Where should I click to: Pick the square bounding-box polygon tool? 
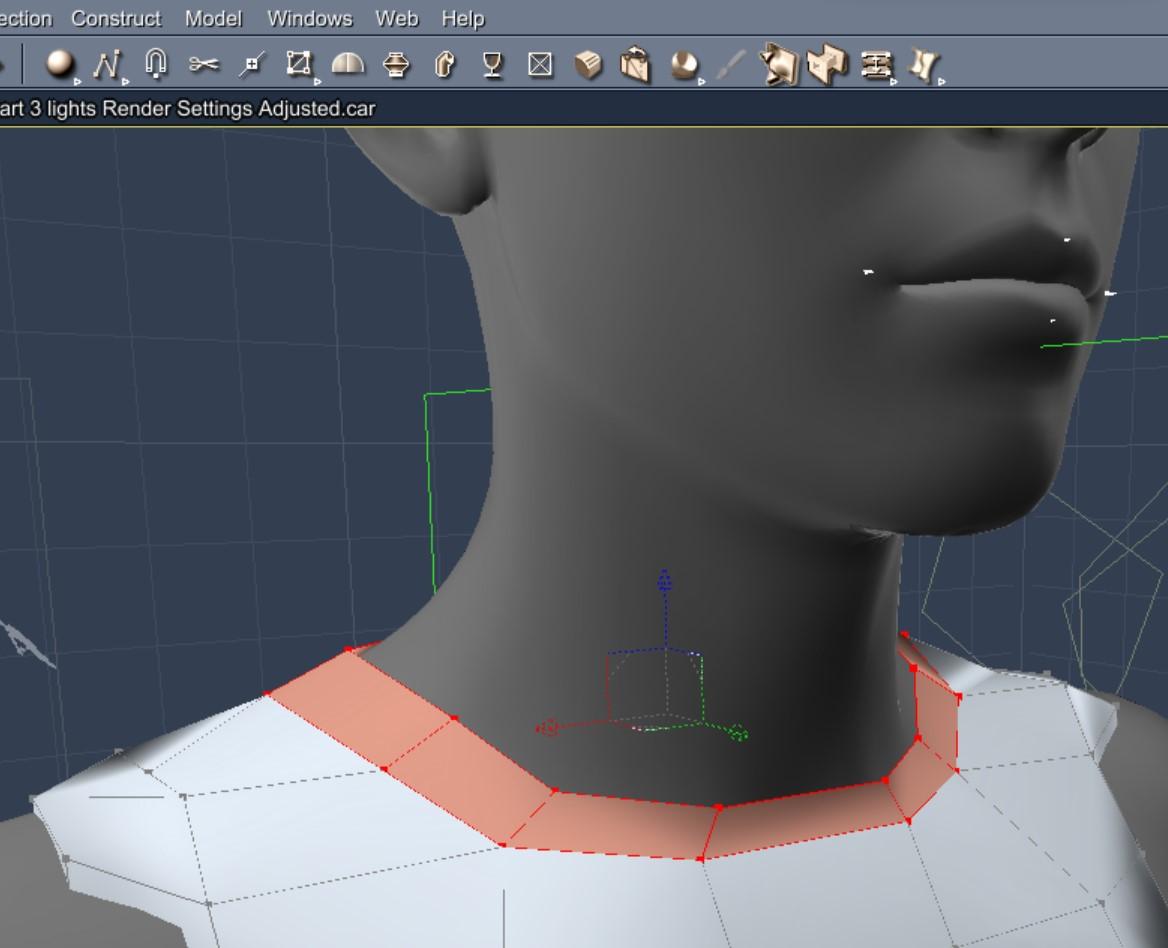coord(299,64)
